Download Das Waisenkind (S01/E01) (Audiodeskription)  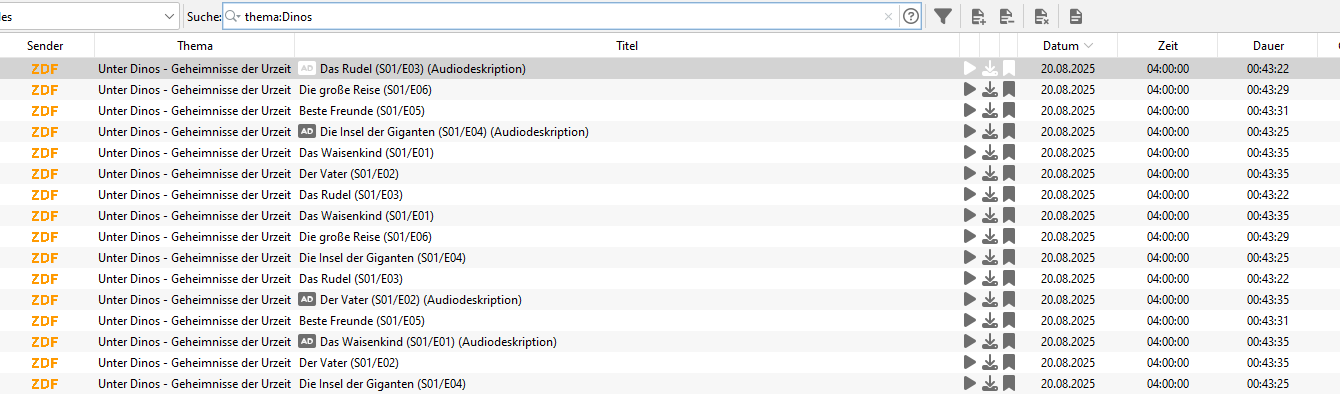pos(989,341)
